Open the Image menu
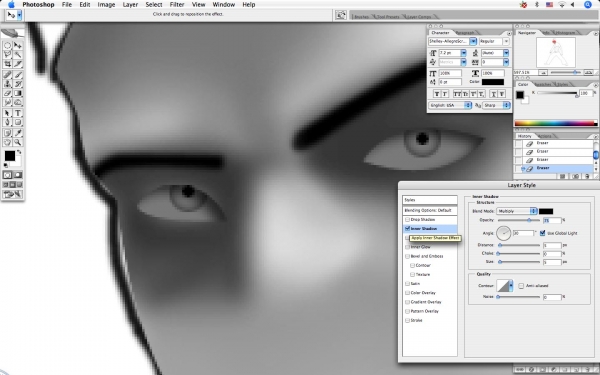 (106, 5)
